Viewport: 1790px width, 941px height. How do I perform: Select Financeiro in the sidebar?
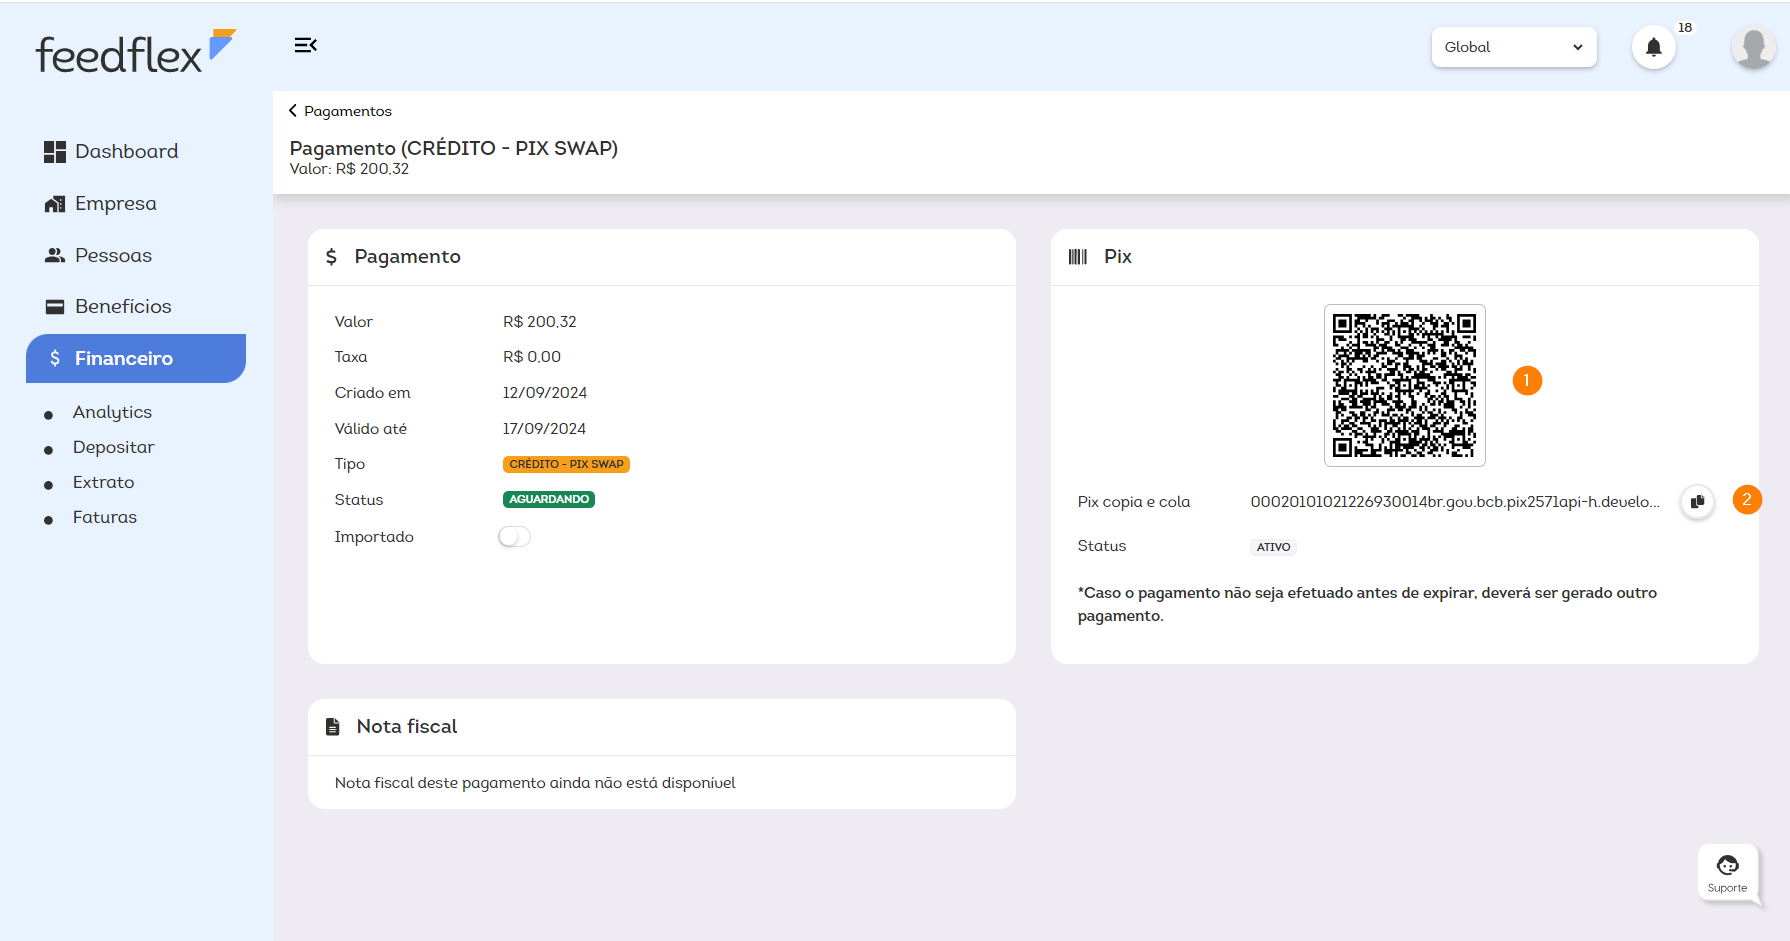(x=136, y=358)
